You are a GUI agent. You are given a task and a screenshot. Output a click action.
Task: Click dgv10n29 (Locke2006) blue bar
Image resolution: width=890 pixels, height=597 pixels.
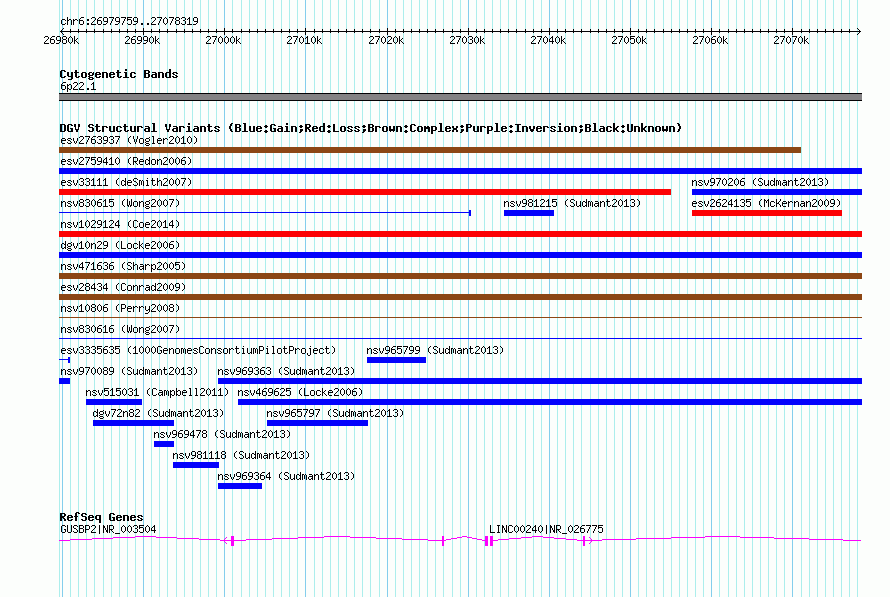coord(460,255)
